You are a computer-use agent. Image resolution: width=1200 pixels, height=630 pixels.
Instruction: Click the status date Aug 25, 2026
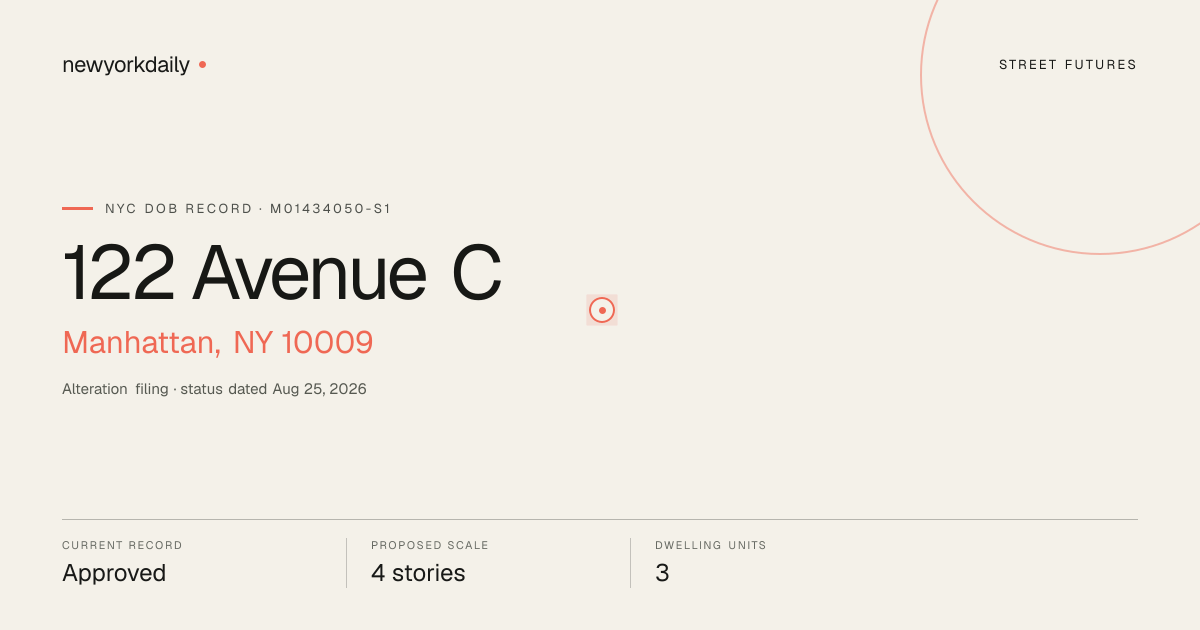(320, 389)
